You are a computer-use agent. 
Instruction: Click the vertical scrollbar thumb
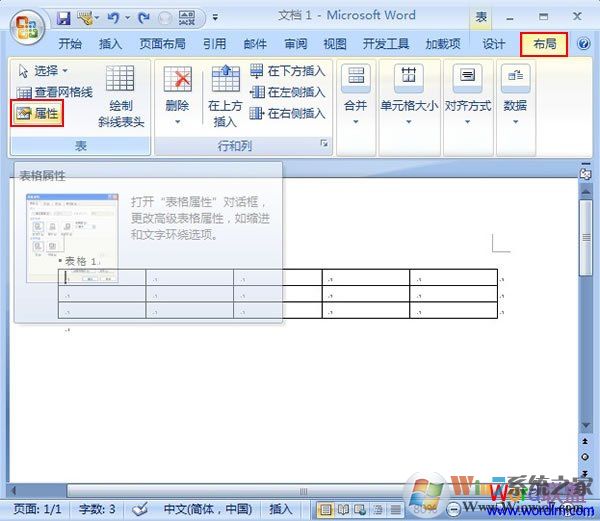586,237
